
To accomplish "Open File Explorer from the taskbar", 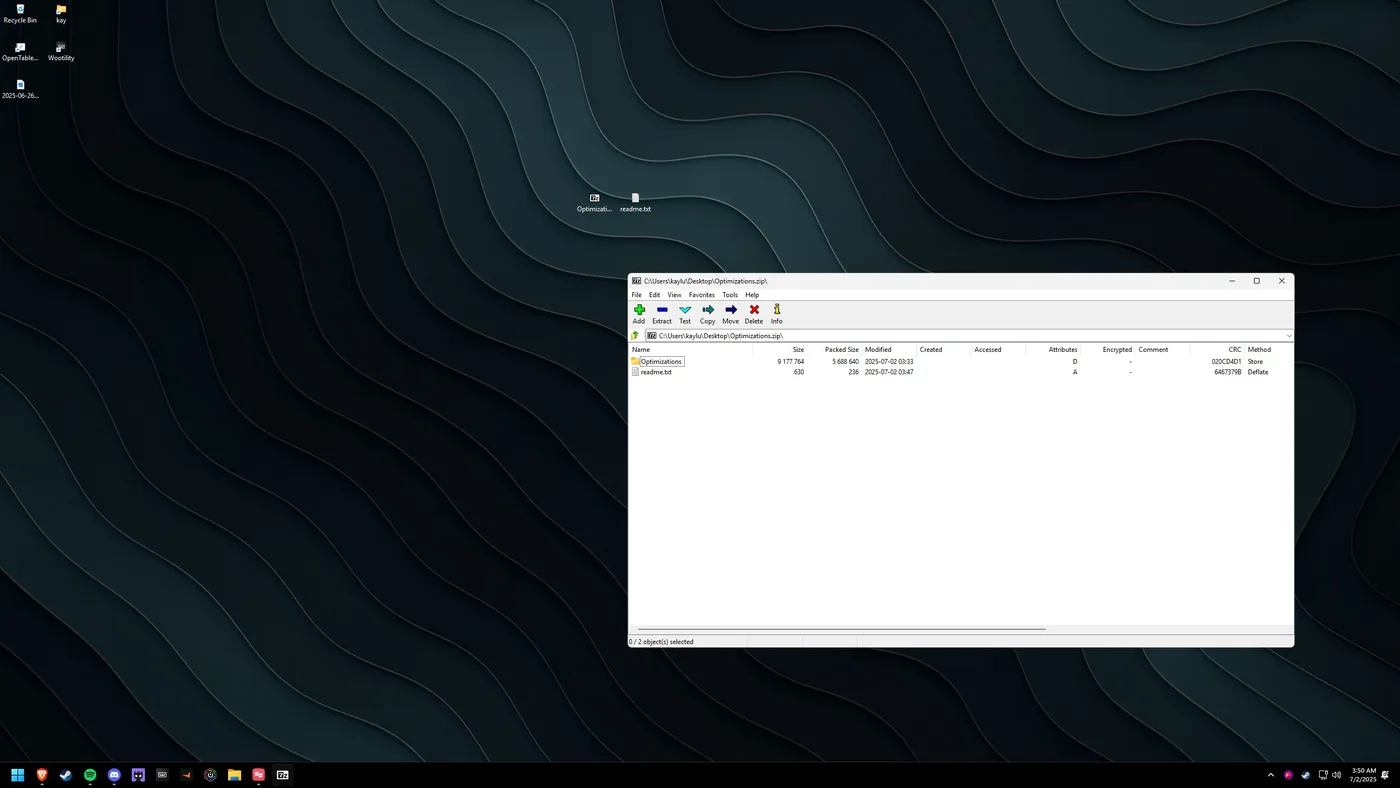I will 235,775.
